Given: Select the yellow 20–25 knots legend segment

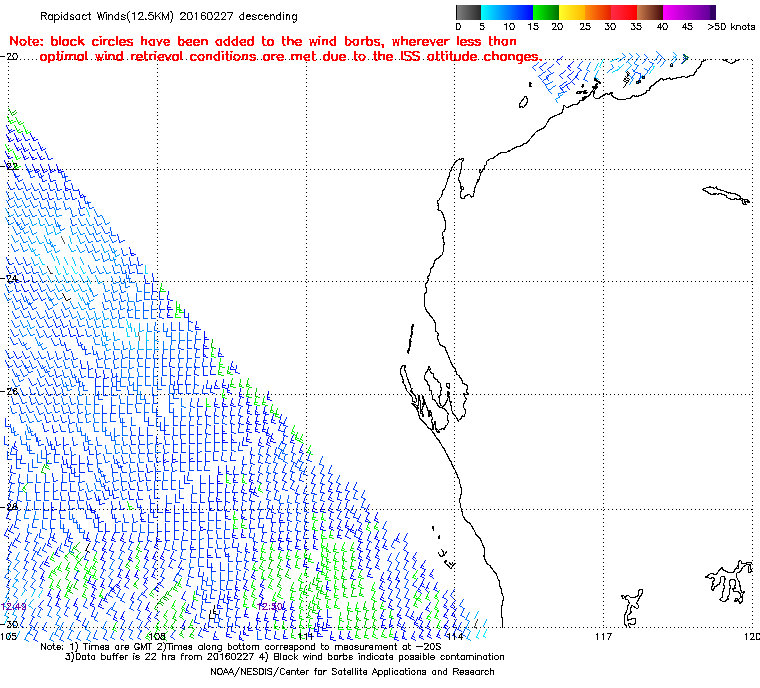Looking at the screenshot, I should (572, 12).
